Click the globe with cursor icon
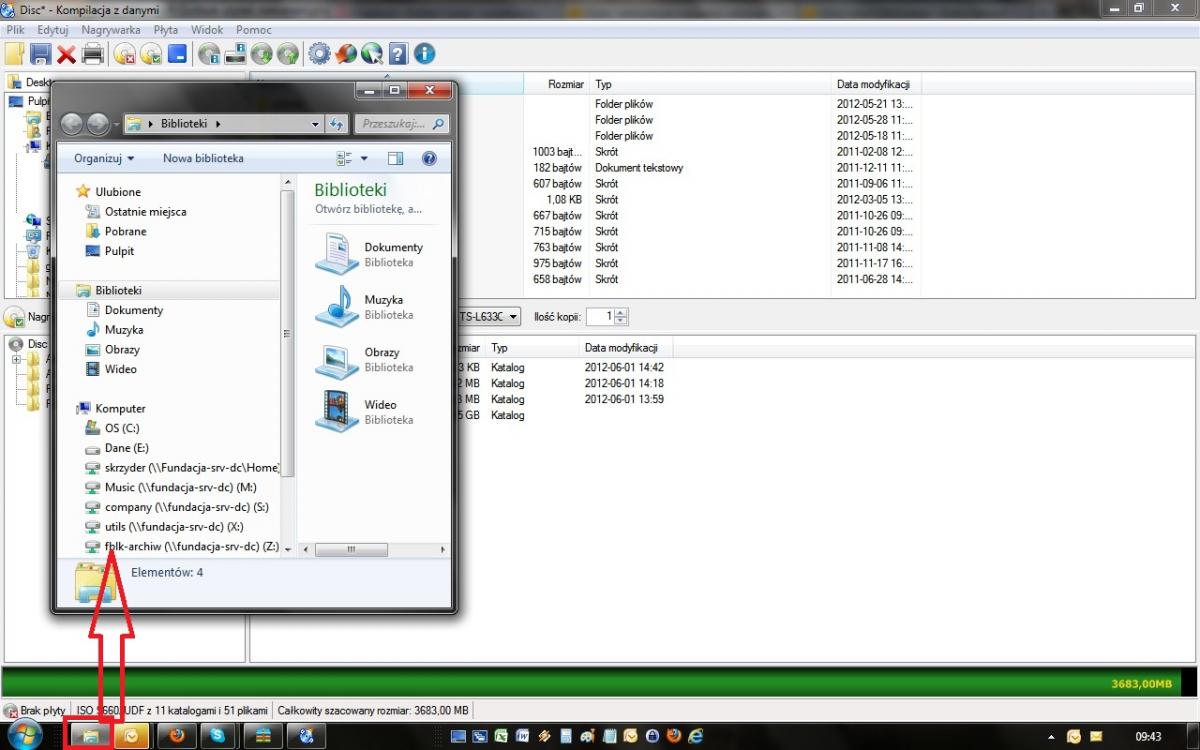This screenshot has height=750, width=1200. (x=372, y=54)
